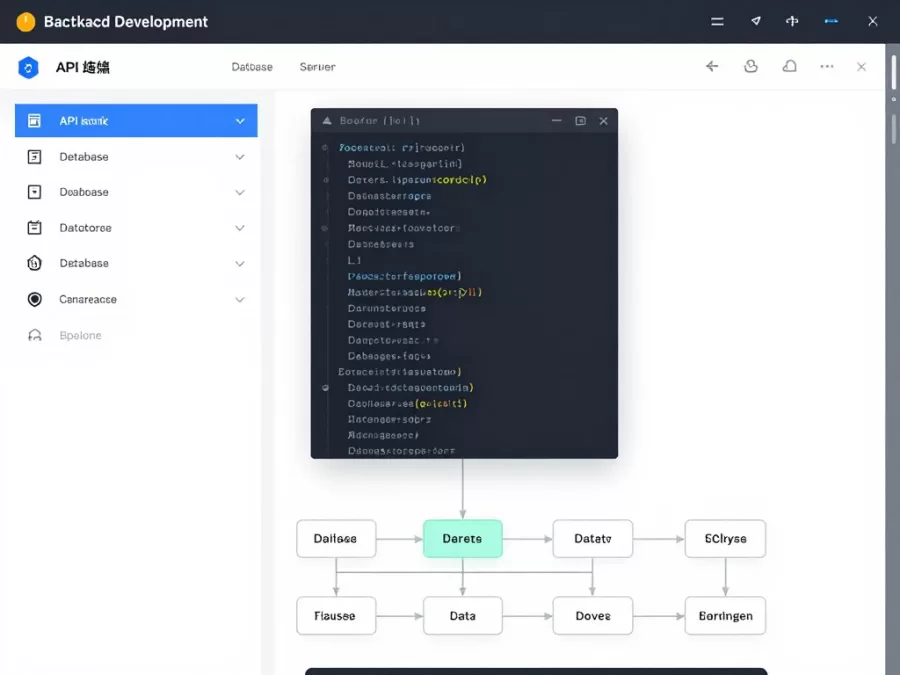Expand the Datotoree chevron in sidebar
Viewport: 900px width, 675px height.
[x=240, y=228]
